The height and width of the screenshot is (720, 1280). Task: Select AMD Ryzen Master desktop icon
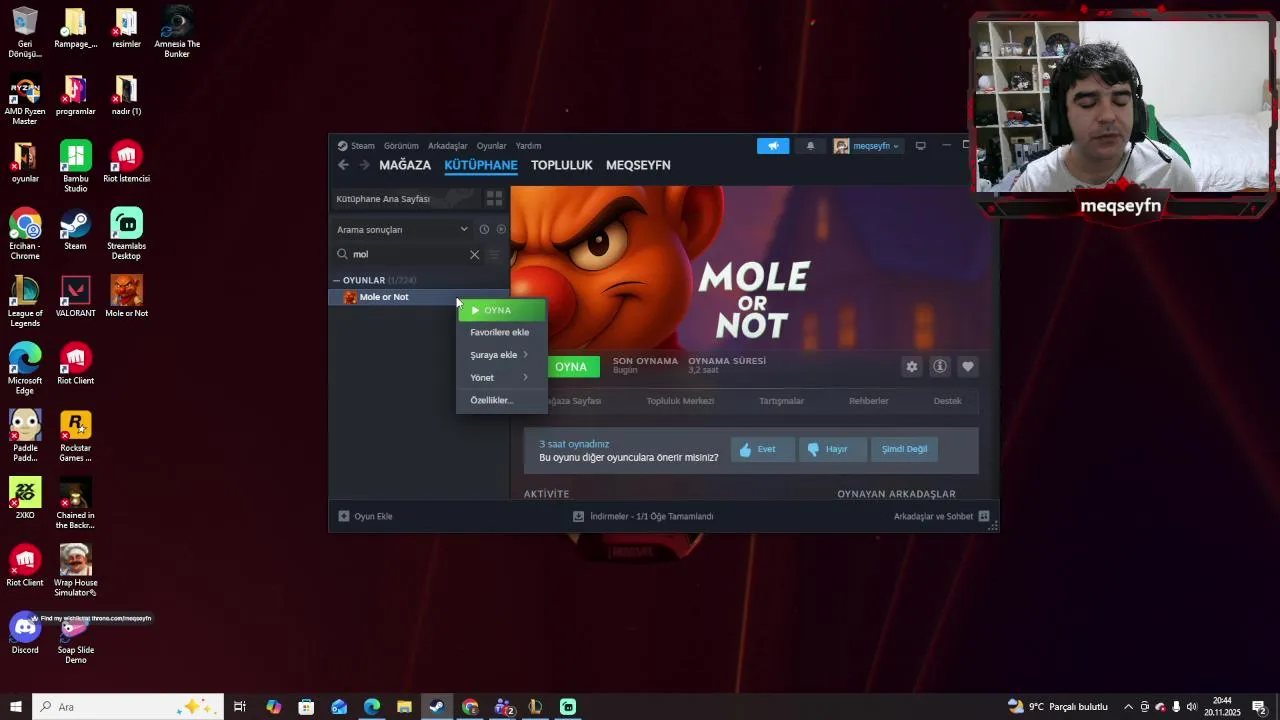coord(25,100)
